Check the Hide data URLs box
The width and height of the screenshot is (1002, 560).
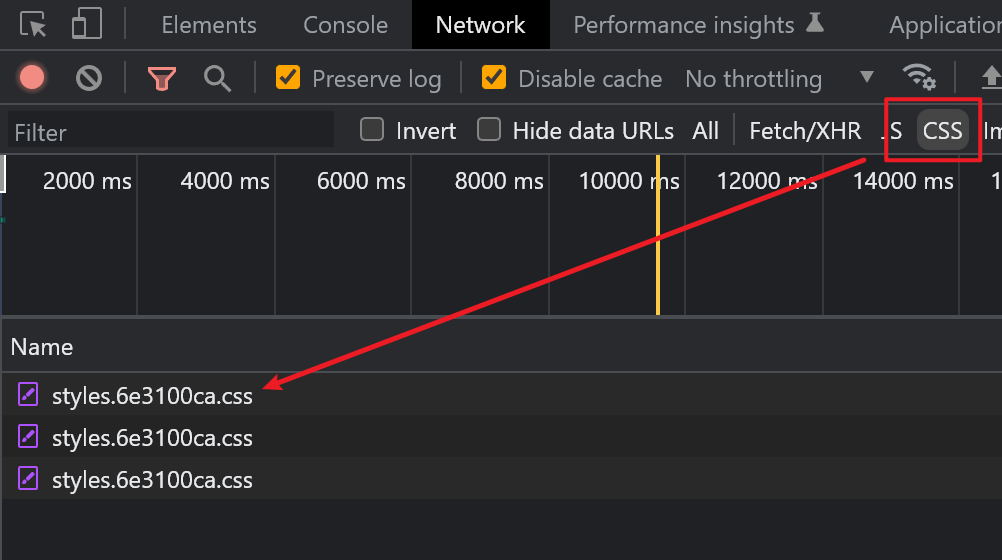489,130
